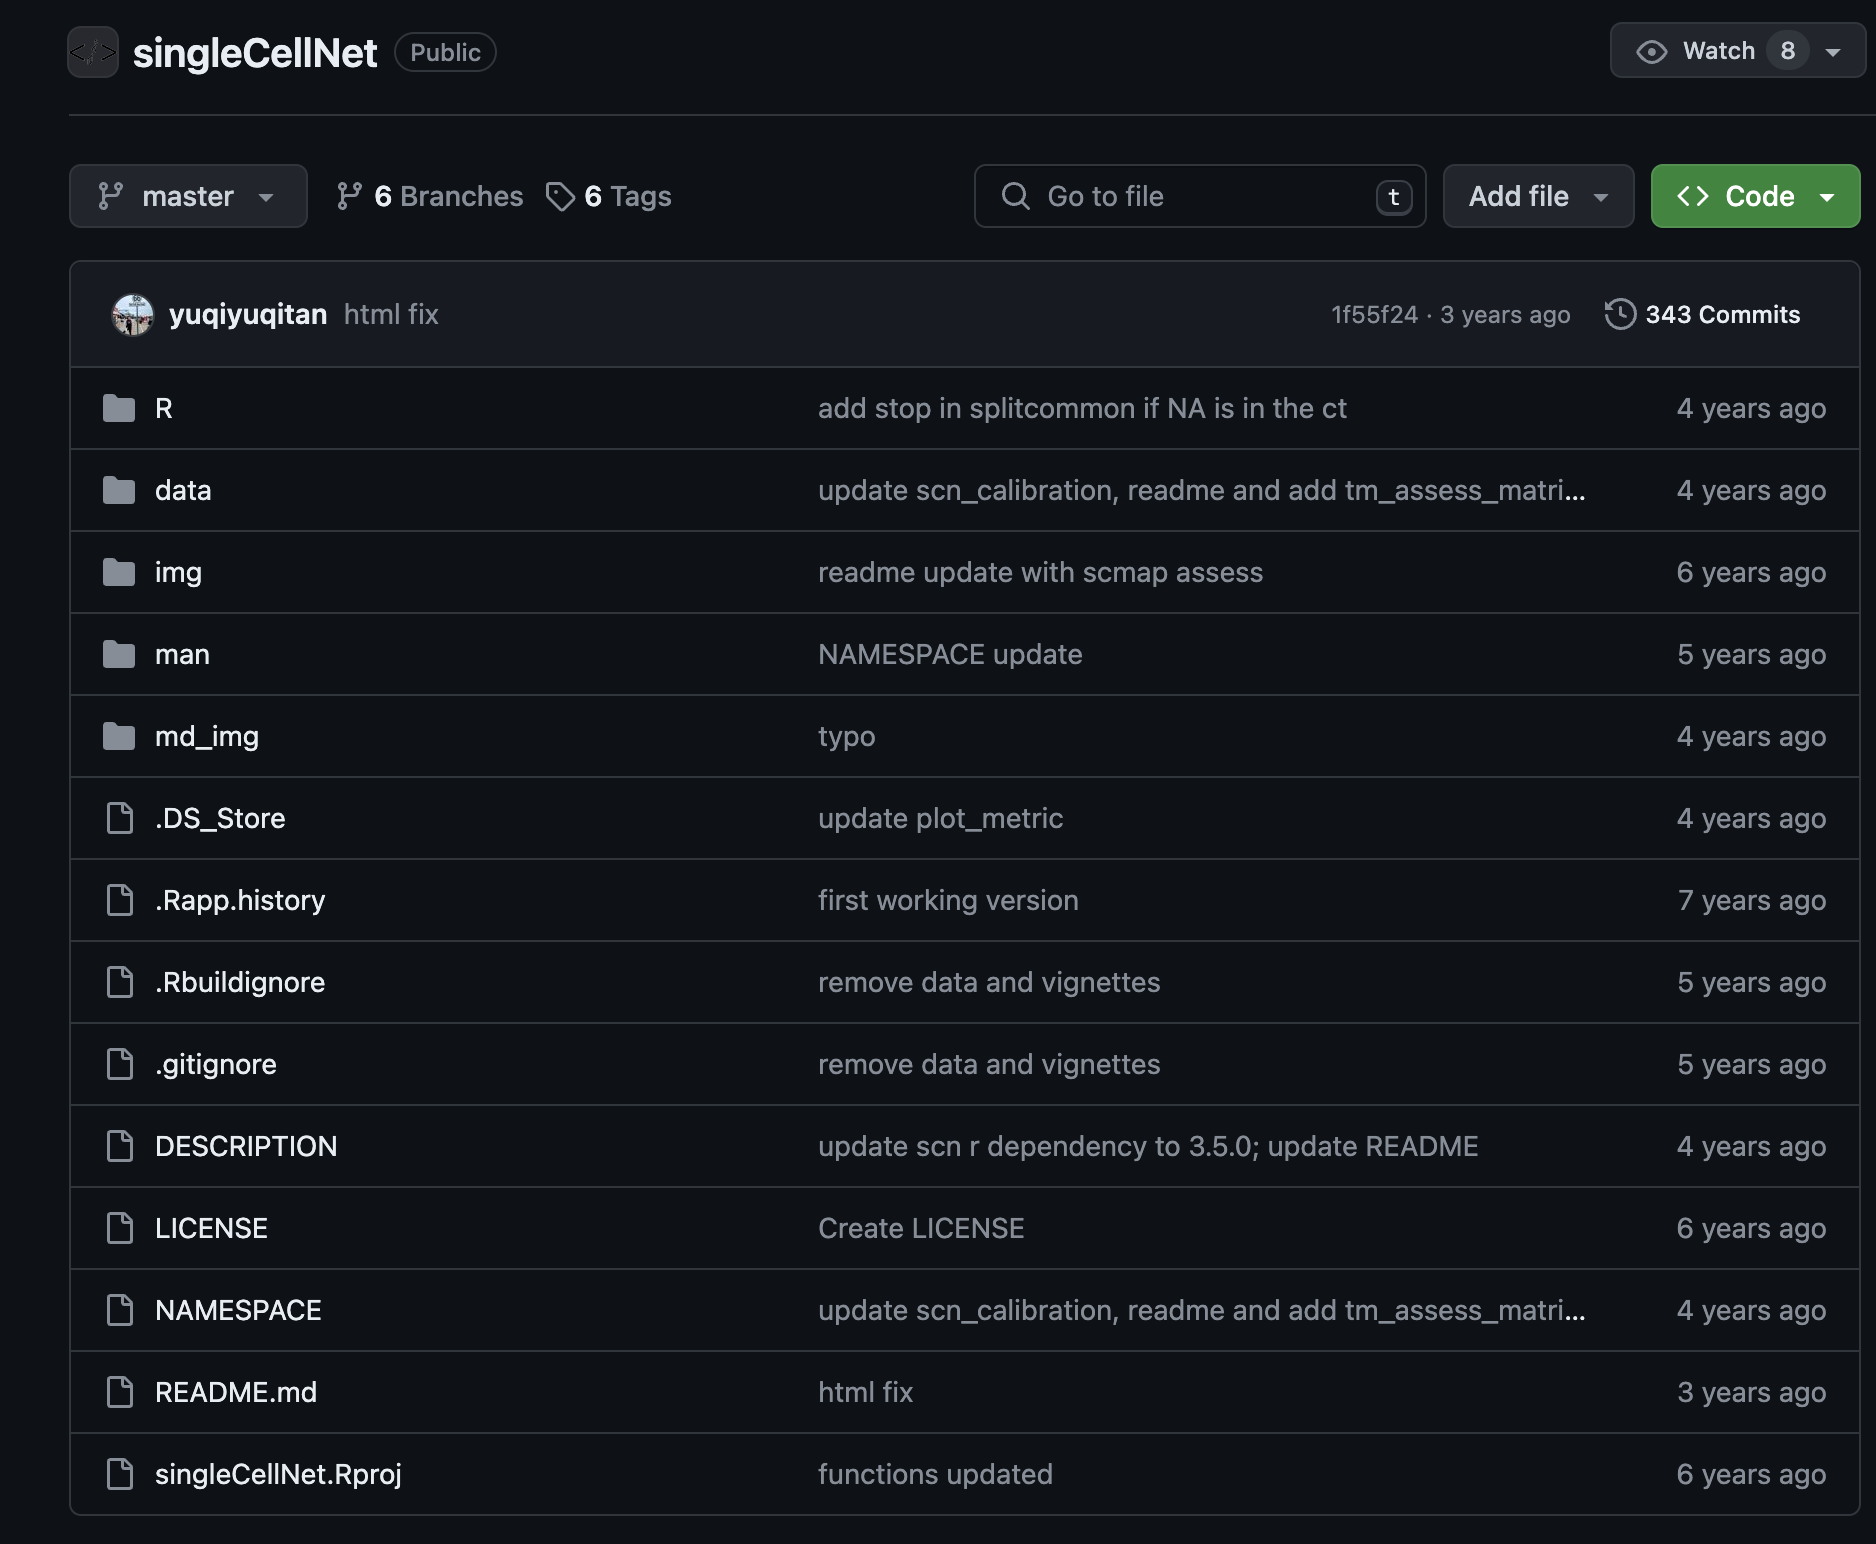Click 'remove data and vignettes' on .gitignore row
This screenshot has width=1876, height=1544.
point(989,1064)
